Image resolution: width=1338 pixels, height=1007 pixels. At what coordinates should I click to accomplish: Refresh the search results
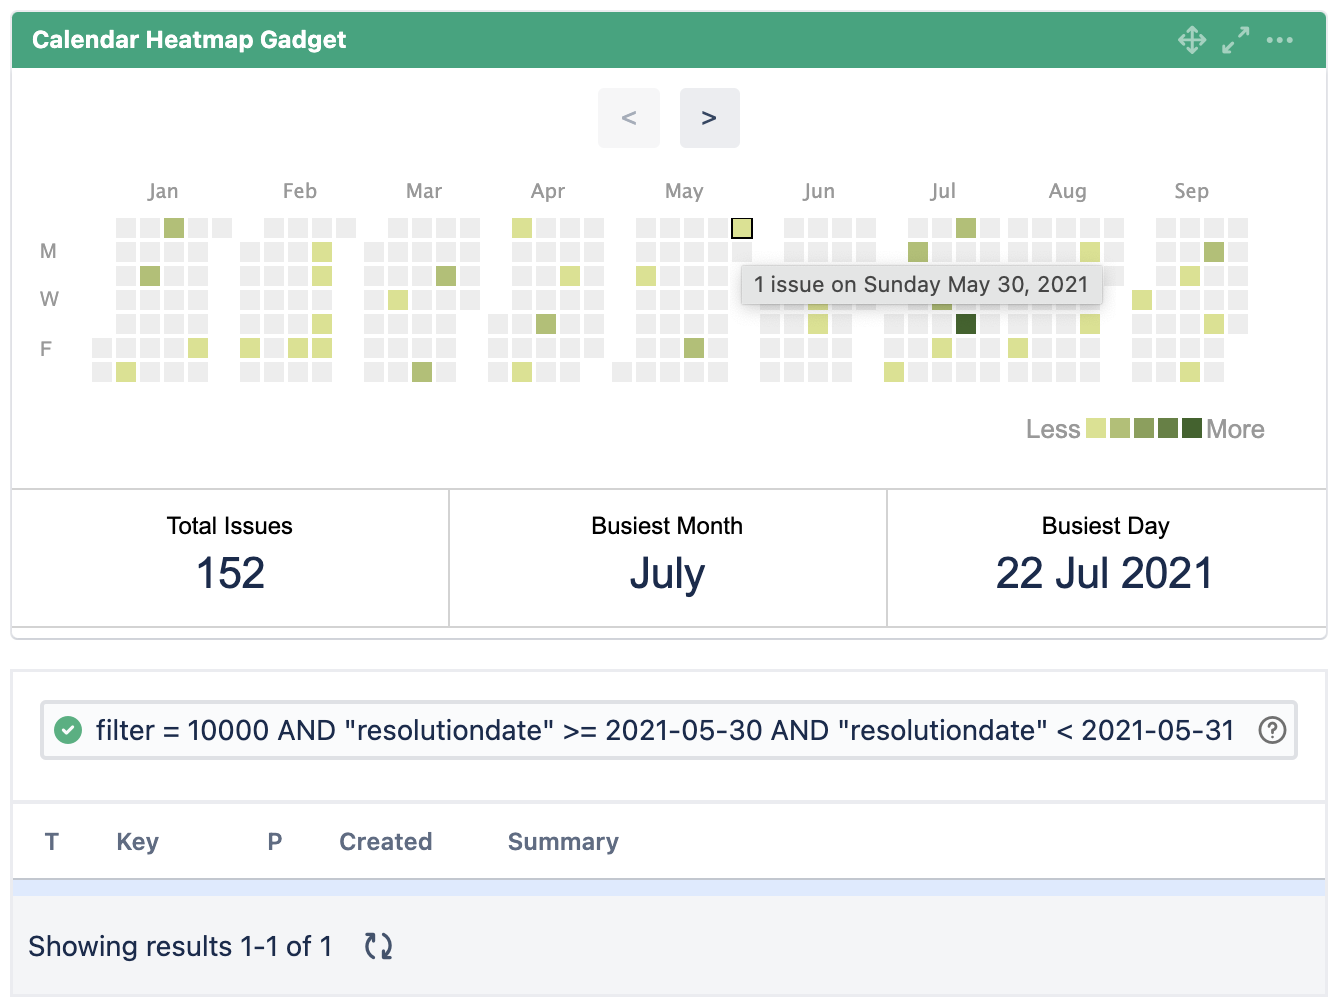tap(378, 946)
